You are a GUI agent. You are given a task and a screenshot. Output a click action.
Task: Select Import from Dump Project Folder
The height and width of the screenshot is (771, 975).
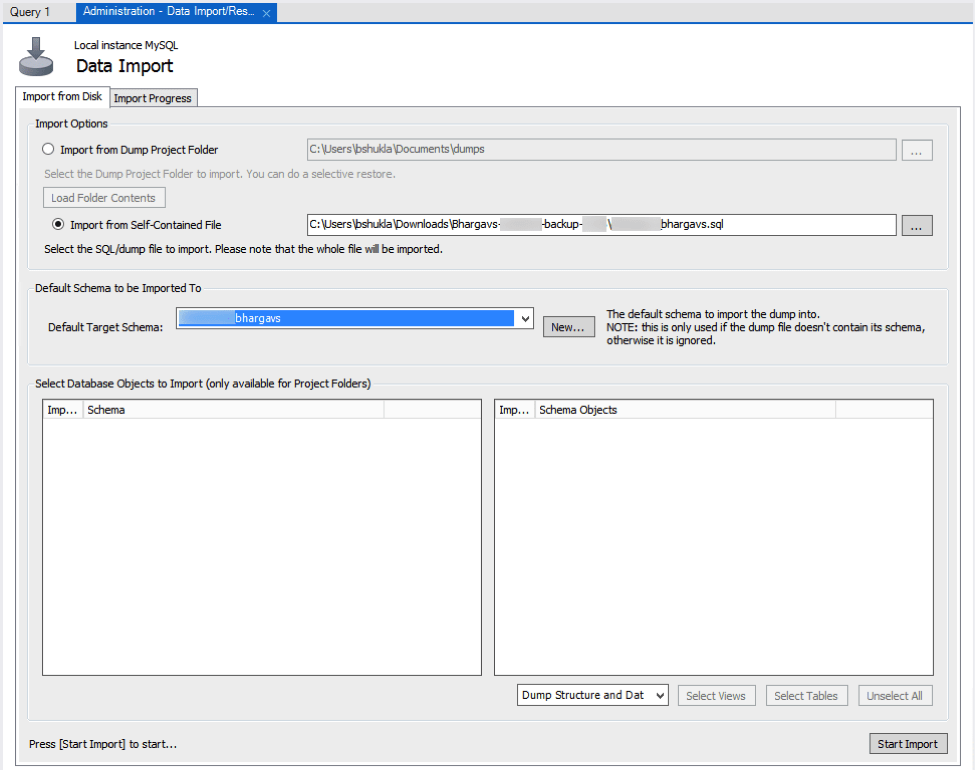tap(48, 150)
